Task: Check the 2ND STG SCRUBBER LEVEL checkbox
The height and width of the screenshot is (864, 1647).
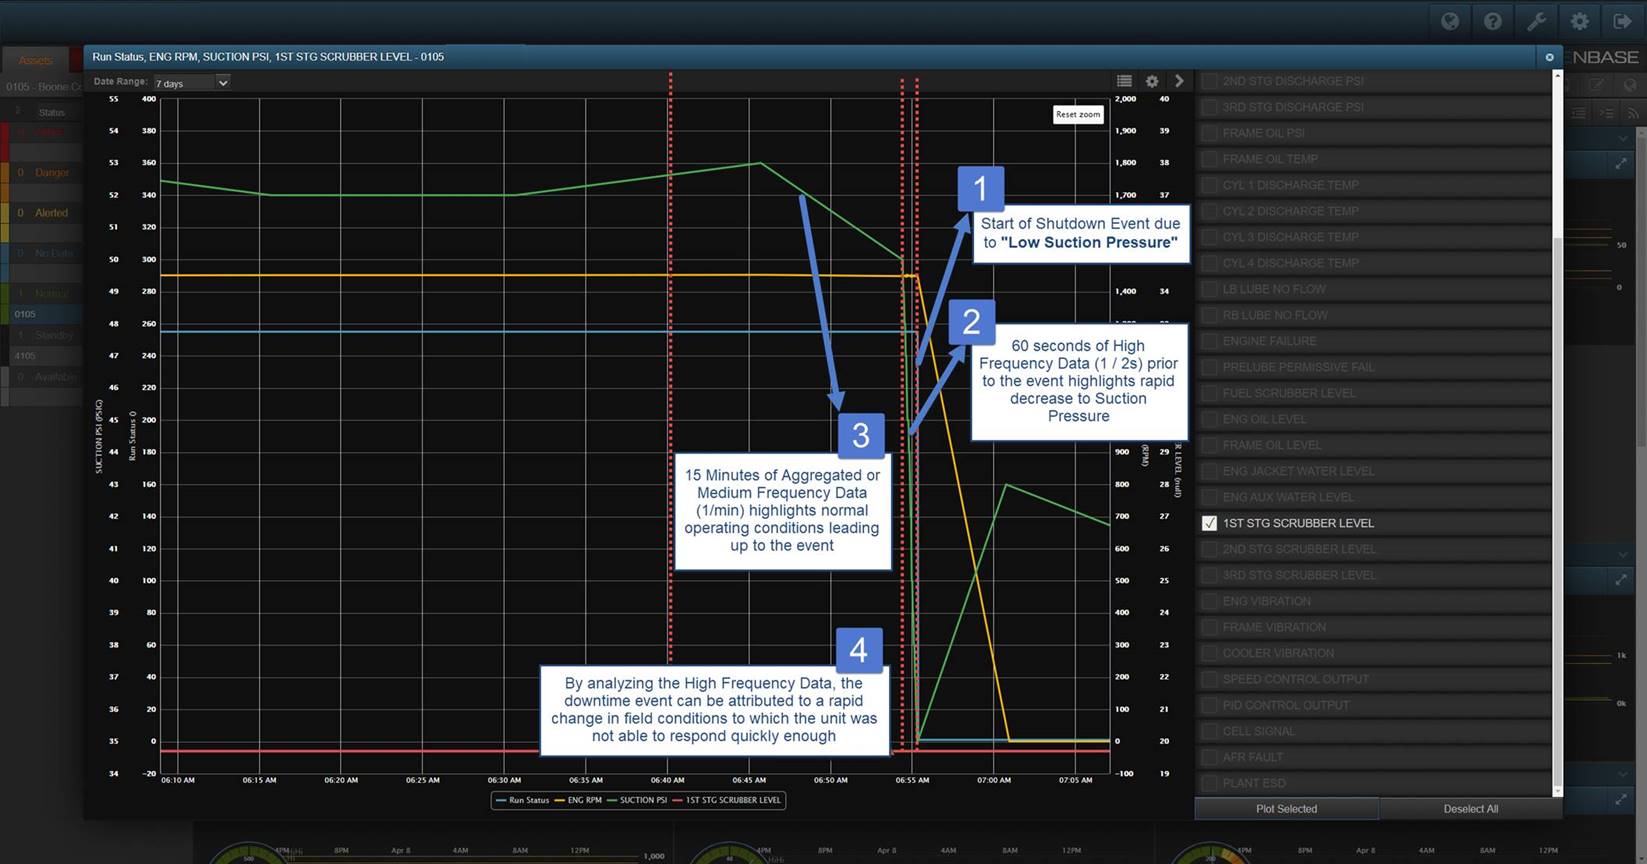Action: pyautogui.click(x=1209, y=549)
